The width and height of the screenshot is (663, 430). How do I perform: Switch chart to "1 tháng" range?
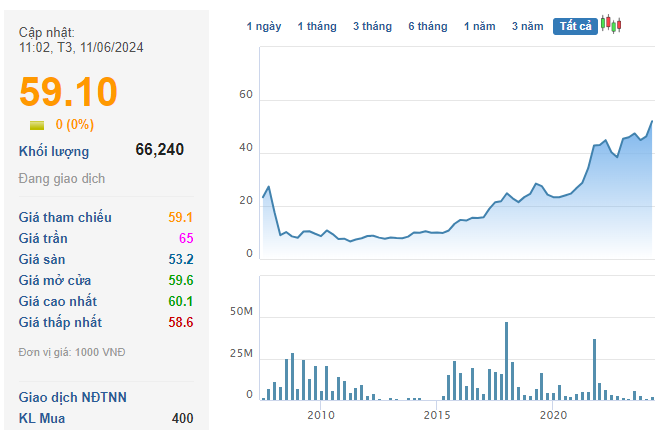pyautogui.click(x=317, y=27)
